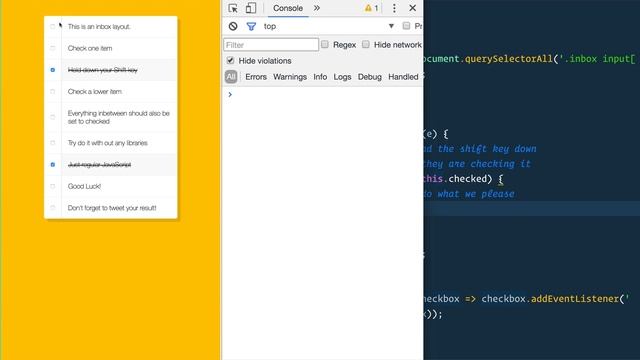Viewport: 640px width, 360px height.
Task: Activate the inspect element picker icon
Action: [233, 8]
